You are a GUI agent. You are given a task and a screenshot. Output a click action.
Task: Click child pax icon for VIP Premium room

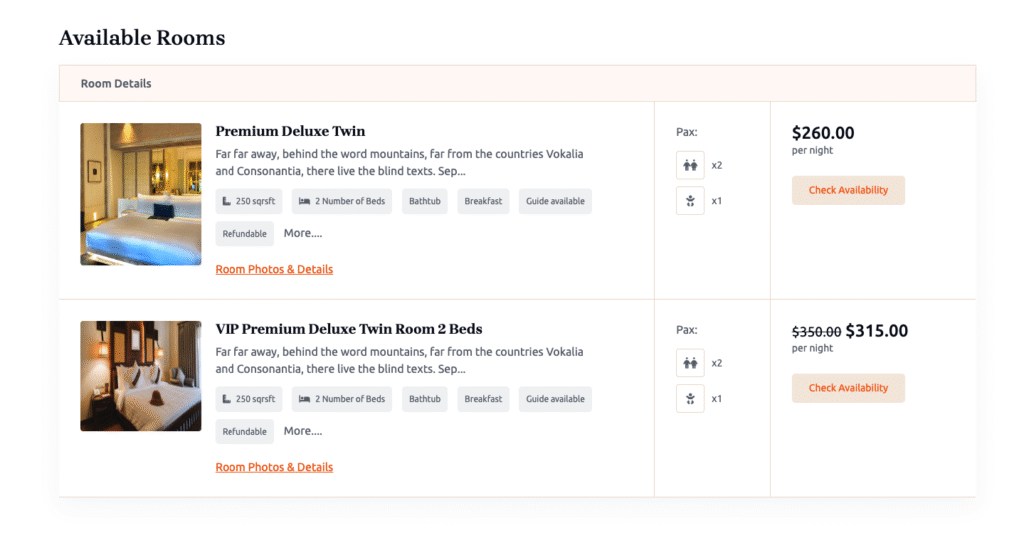[x=690, y=399]
